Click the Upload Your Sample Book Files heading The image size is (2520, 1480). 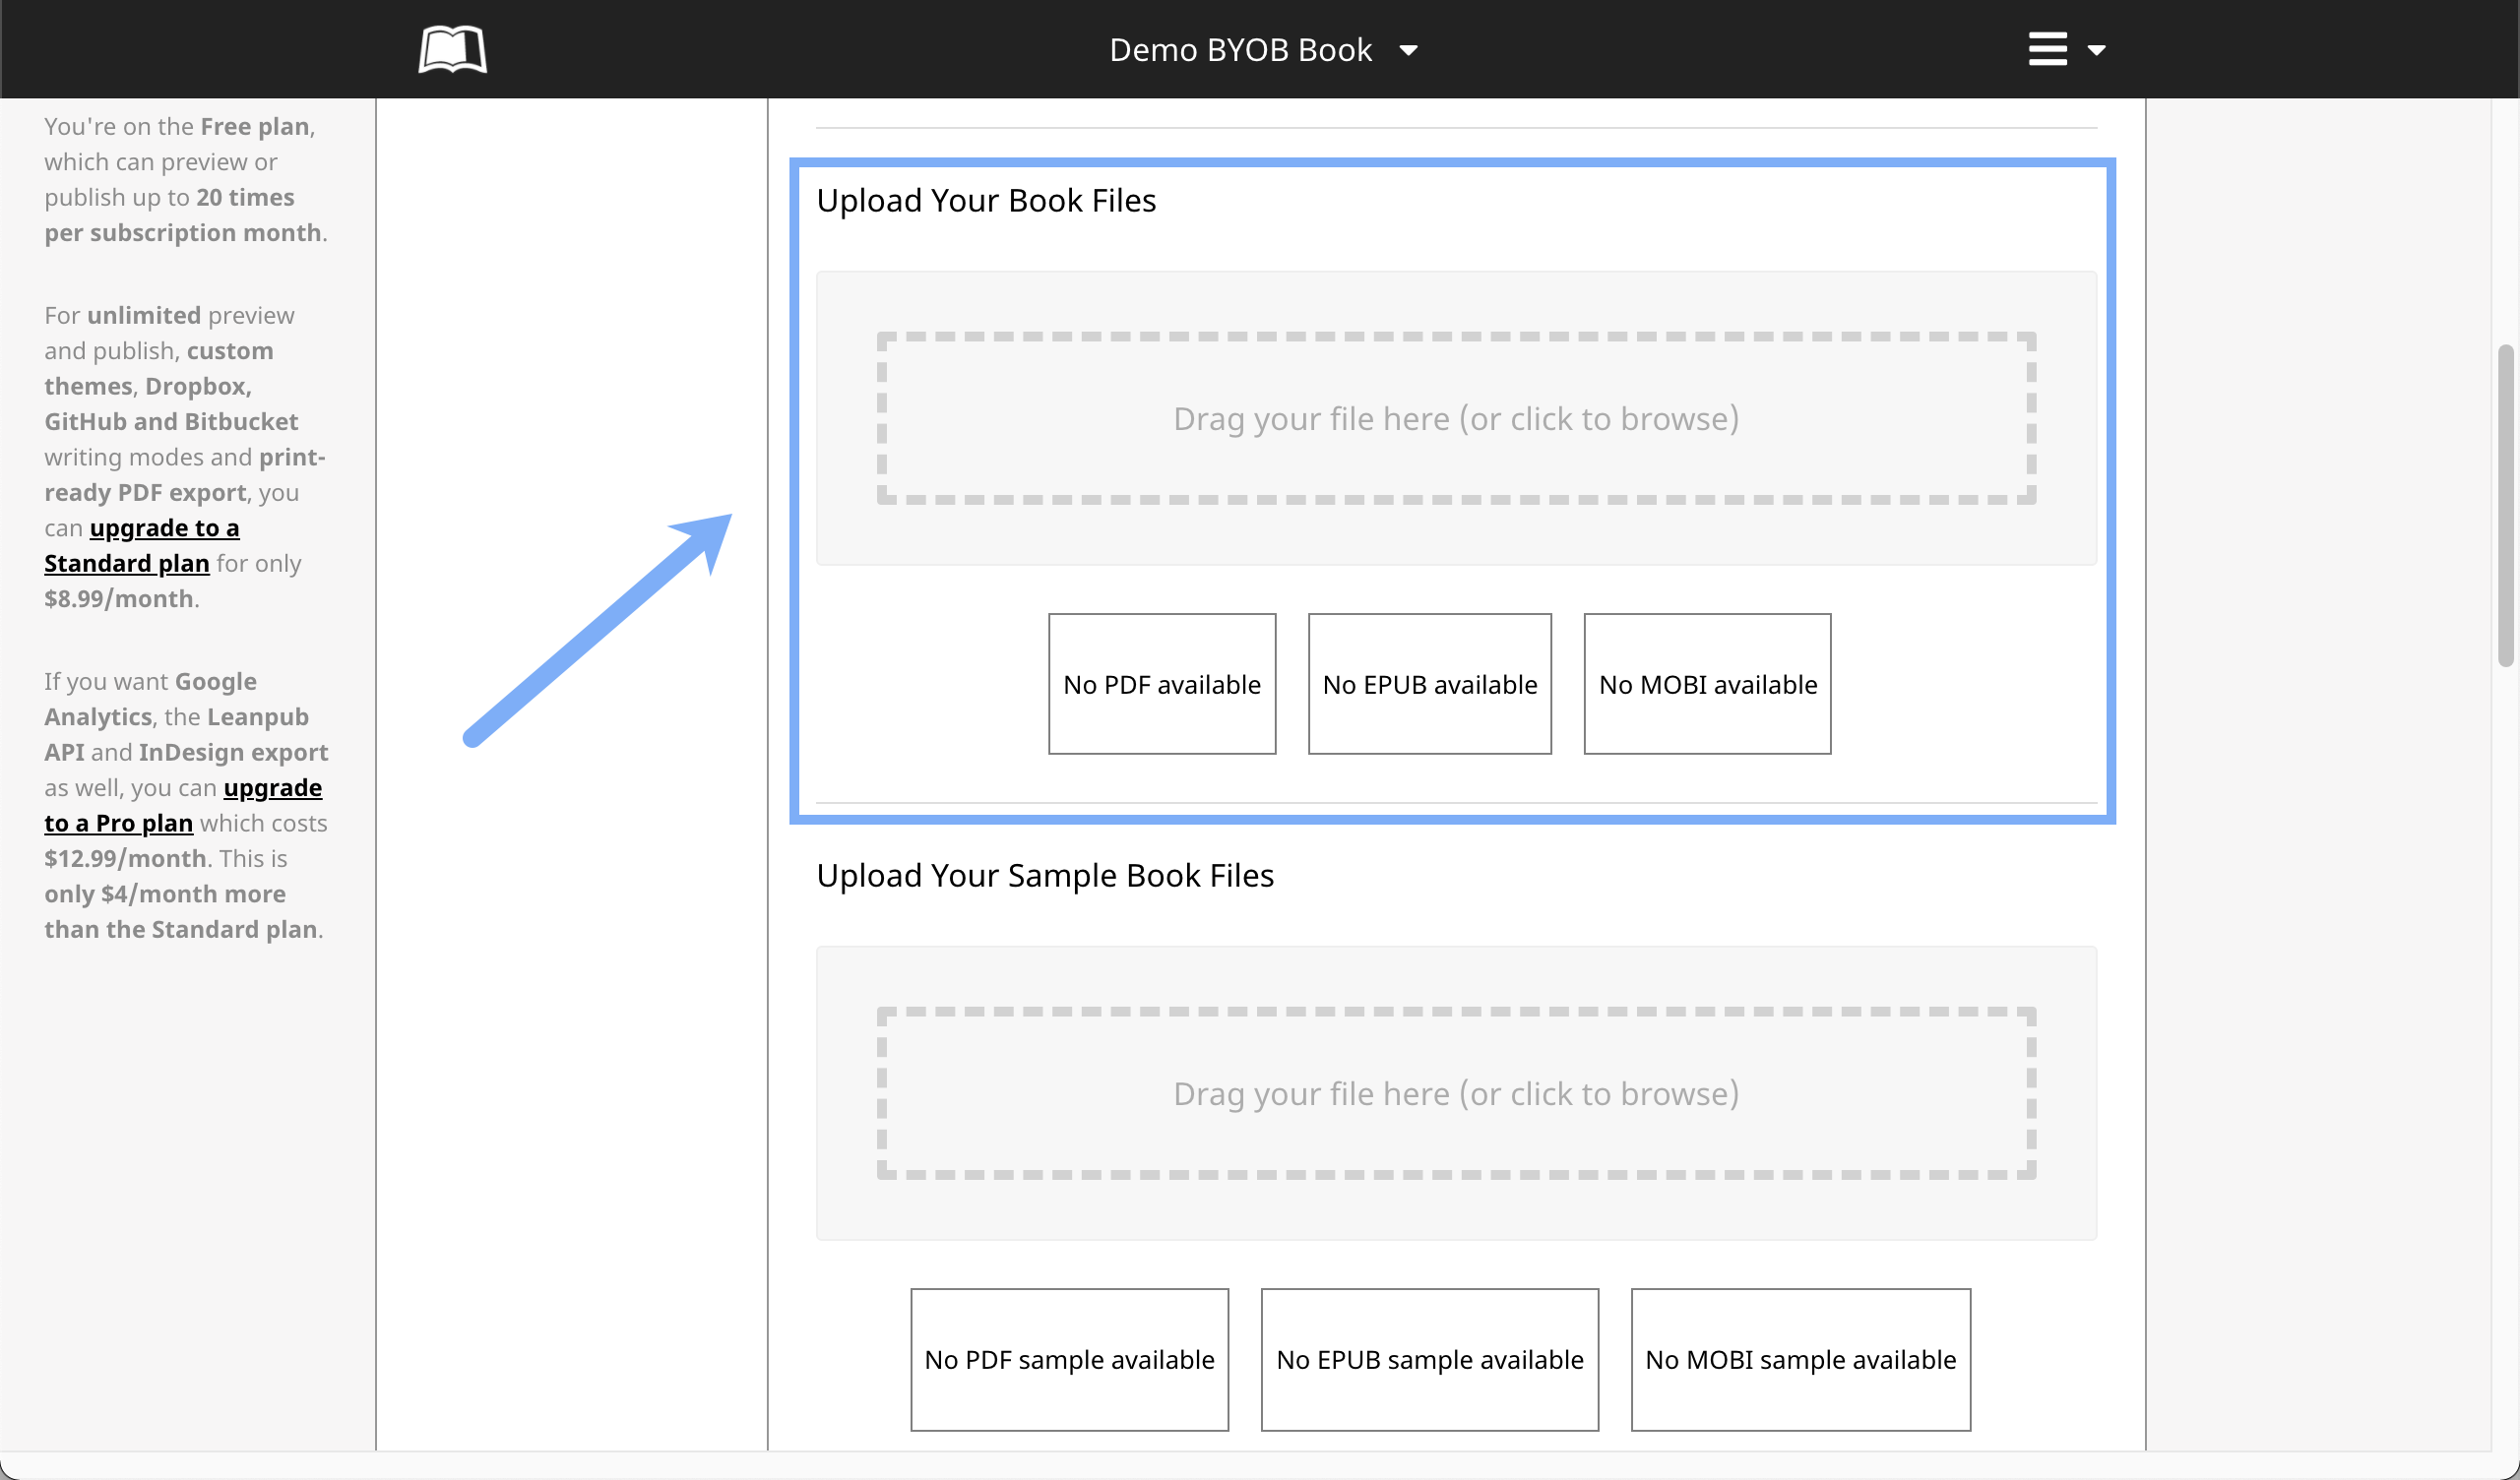pyautogui.click(x=1044, y=875)
